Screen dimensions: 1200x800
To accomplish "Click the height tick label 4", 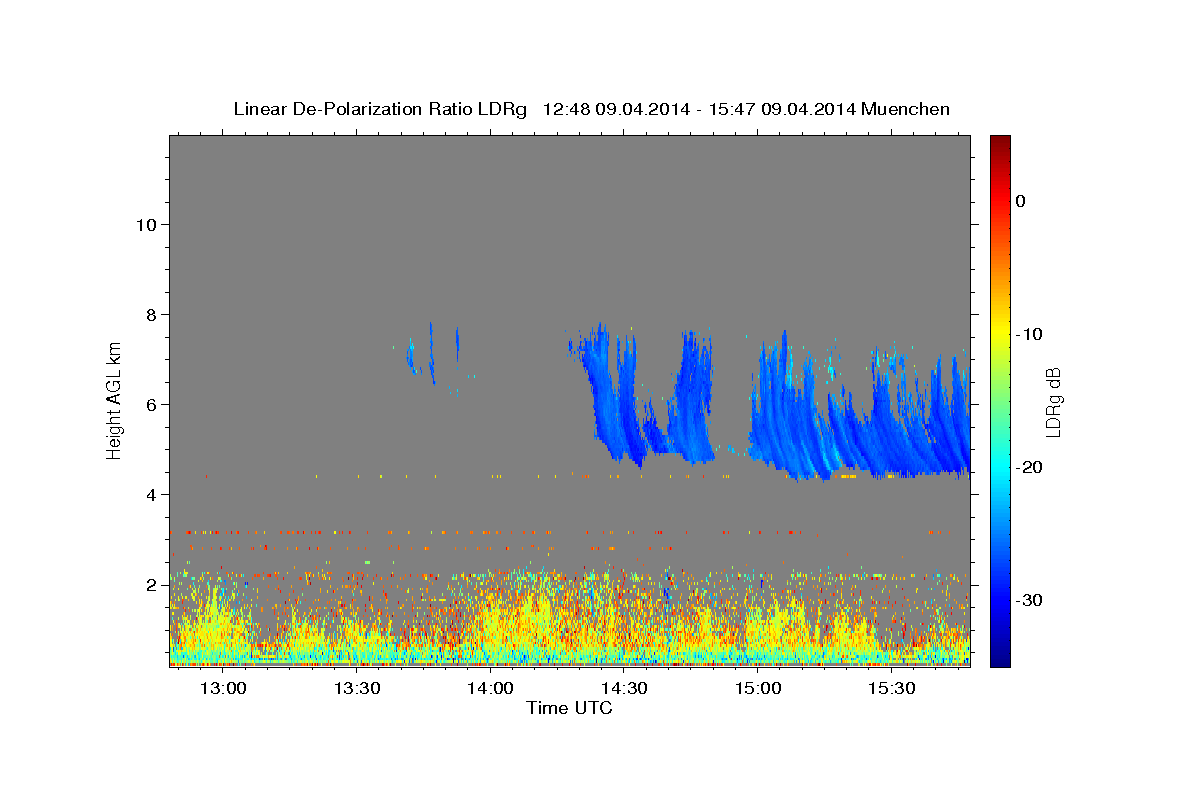I will pyautogui.click(x=151, y=494).
